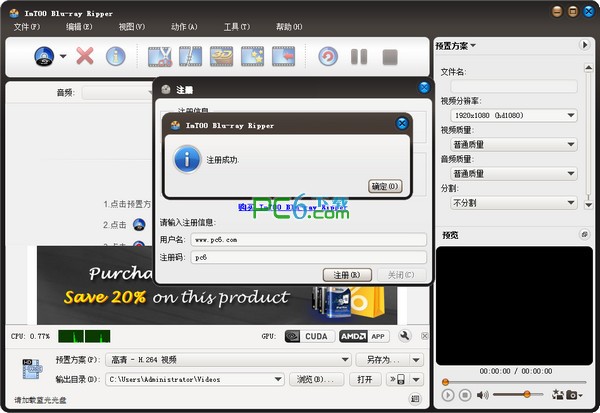This screenshot has width=600, height=413.
Task: Open the 视频质量 dropdown
Action: (514, 144)
